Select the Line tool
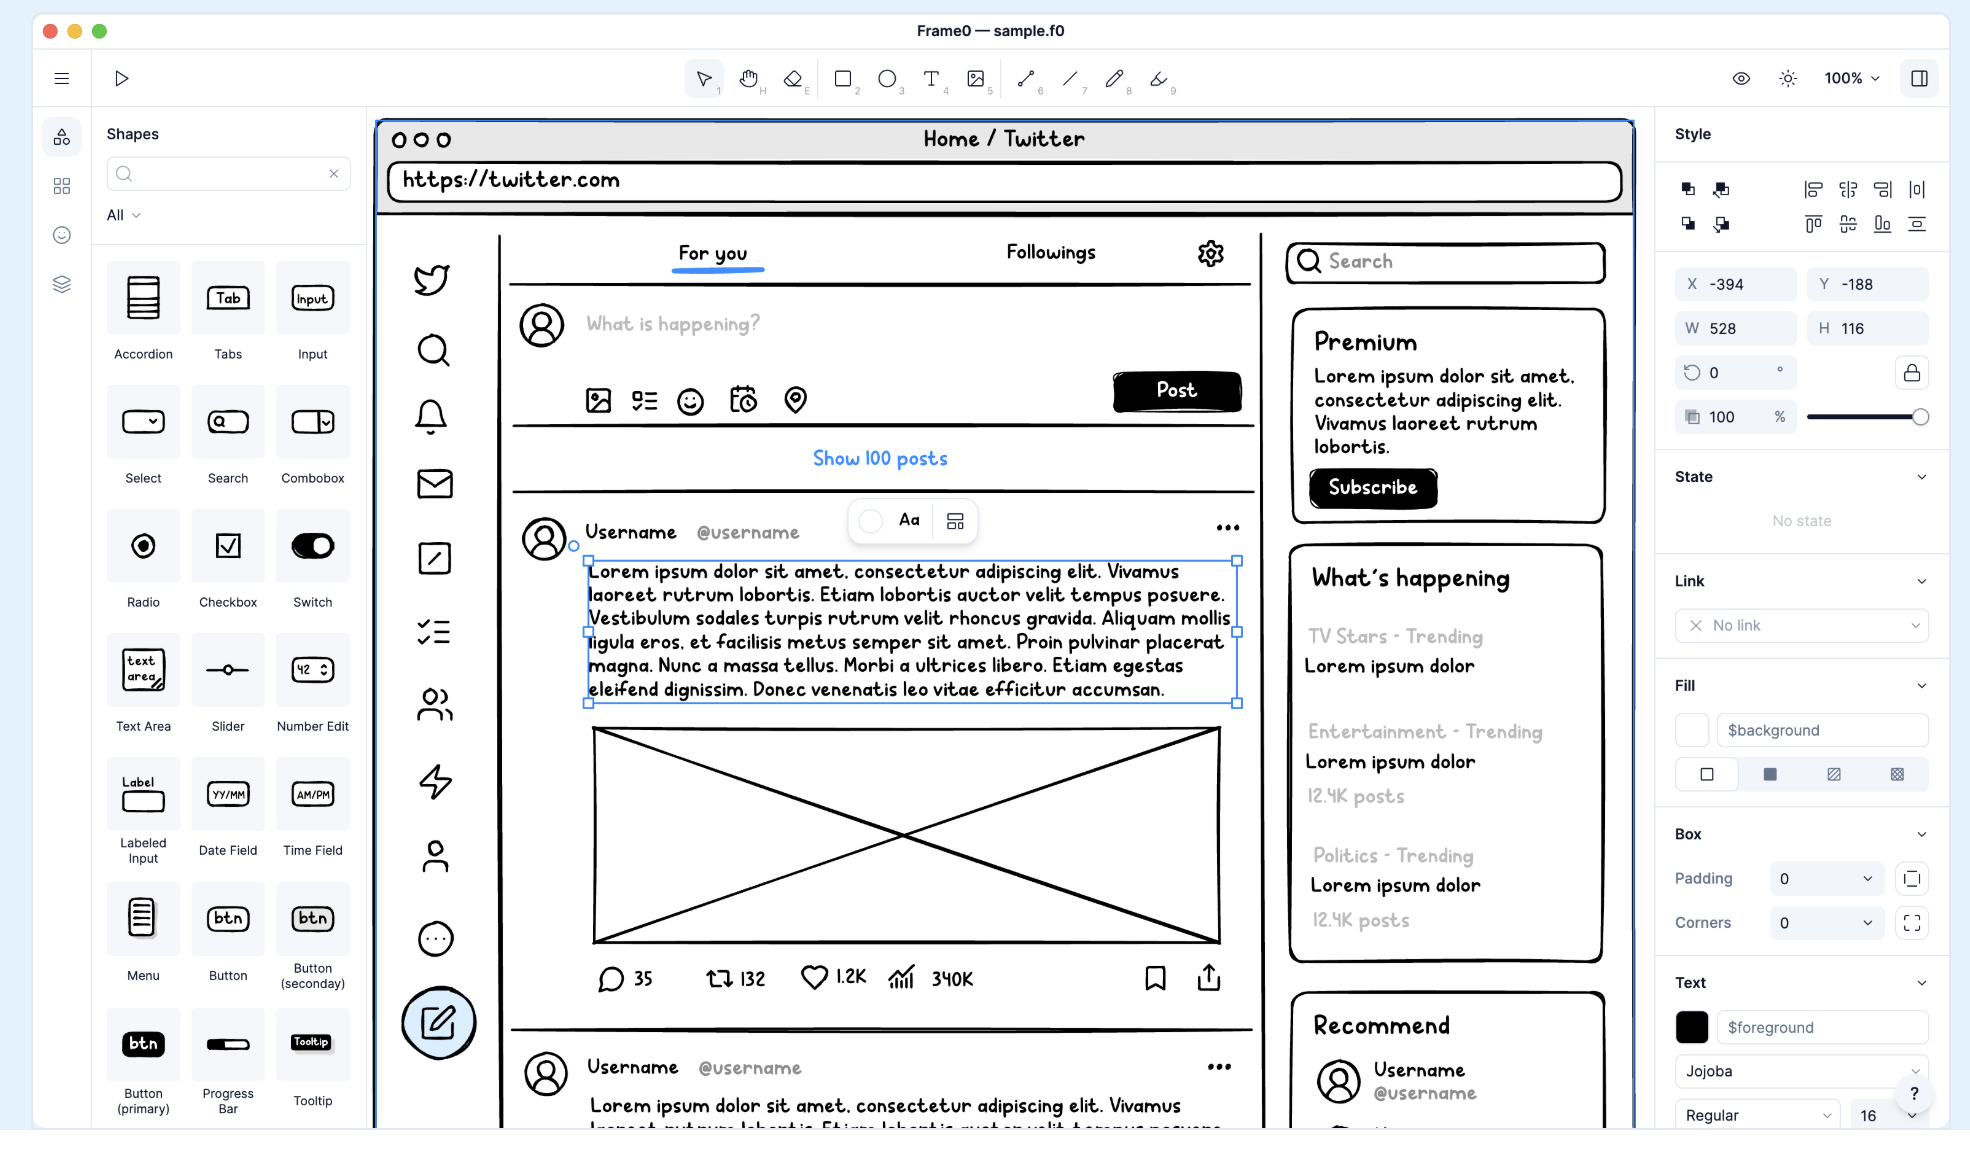Image resolution: width=1970 pixels, height=1160 pixels. (1070, 79)
